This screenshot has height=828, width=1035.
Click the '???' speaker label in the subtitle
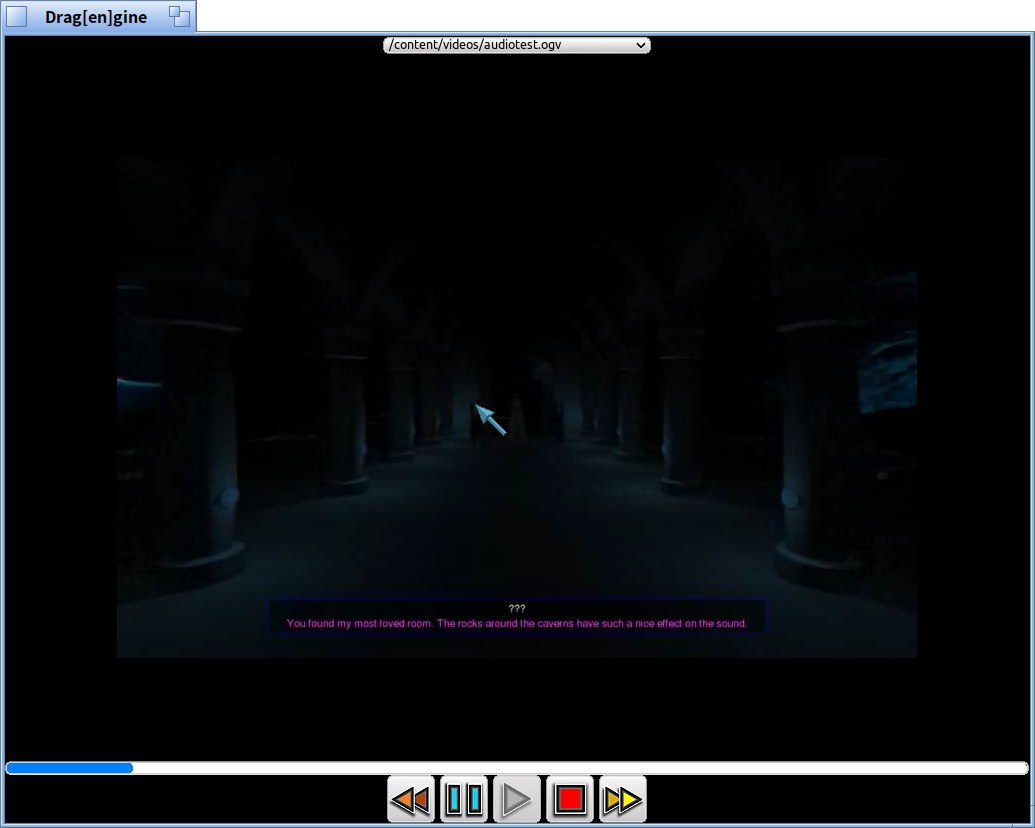tap(517, 609)
